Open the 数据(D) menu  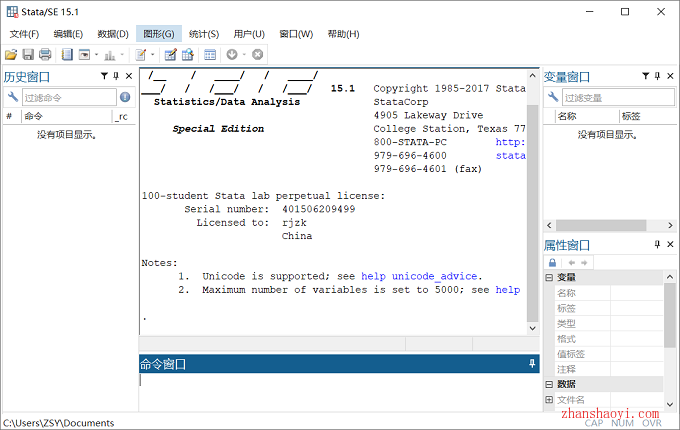pos(113,34)
